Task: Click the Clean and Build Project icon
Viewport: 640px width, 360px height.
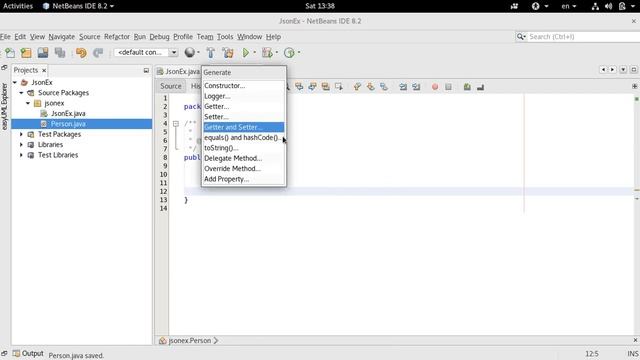Action: [228, 53]
